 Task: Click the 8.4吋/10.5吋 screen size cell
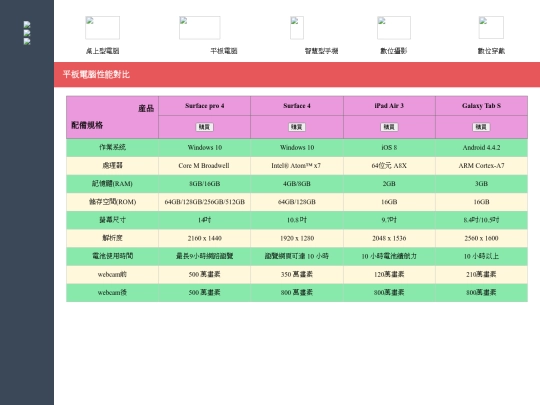coord(481,220)
